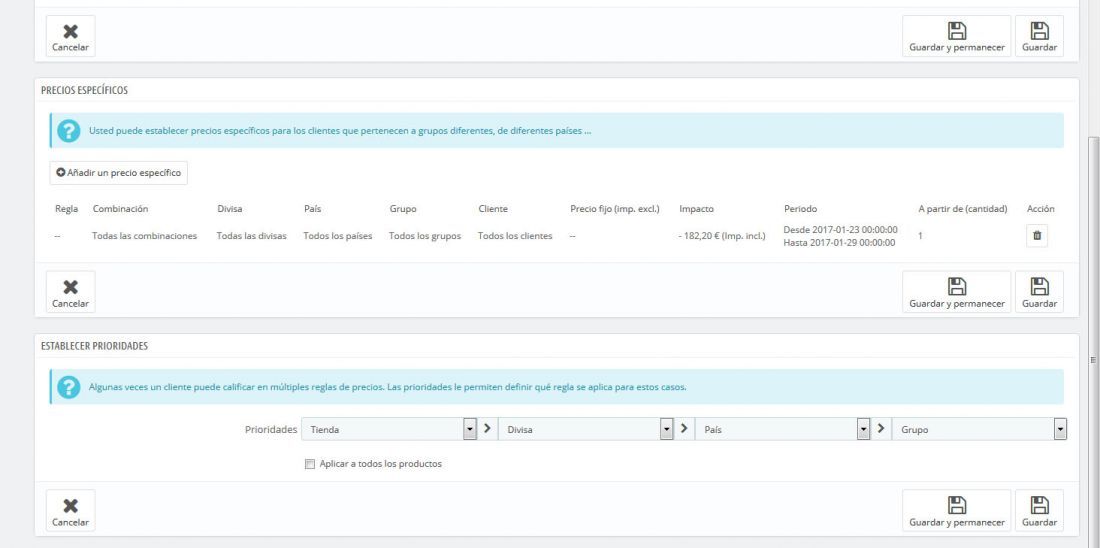
Task: Click Guardar in the Establecer Prioridades panel
Action: pyautogui.click(x=1039, y=510)
